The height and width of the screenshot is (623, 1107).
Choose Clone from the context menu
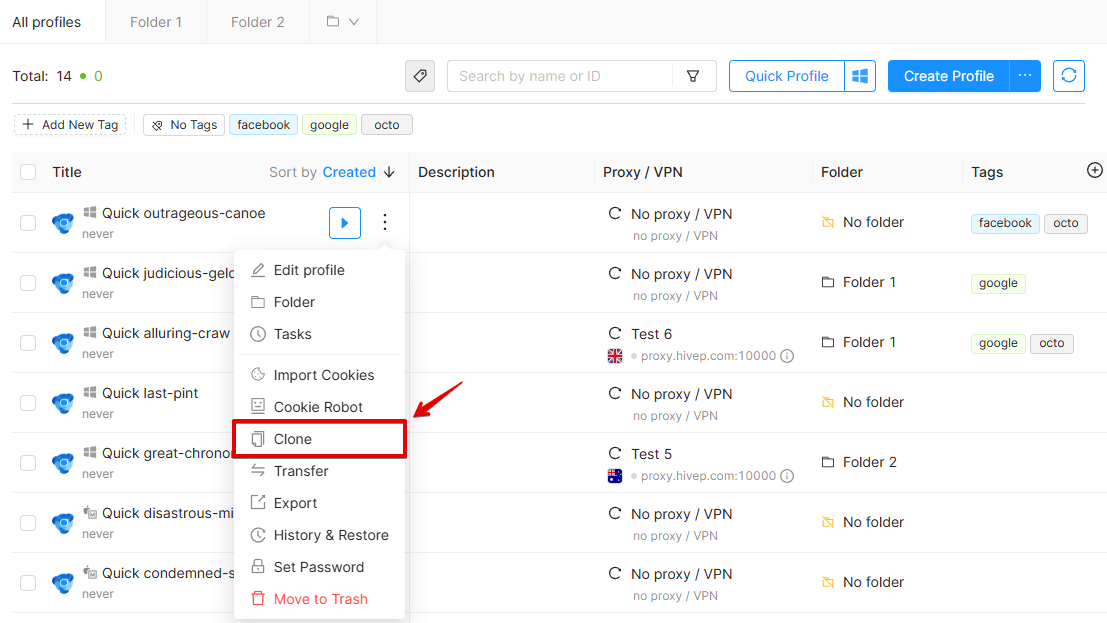[320, 439]
